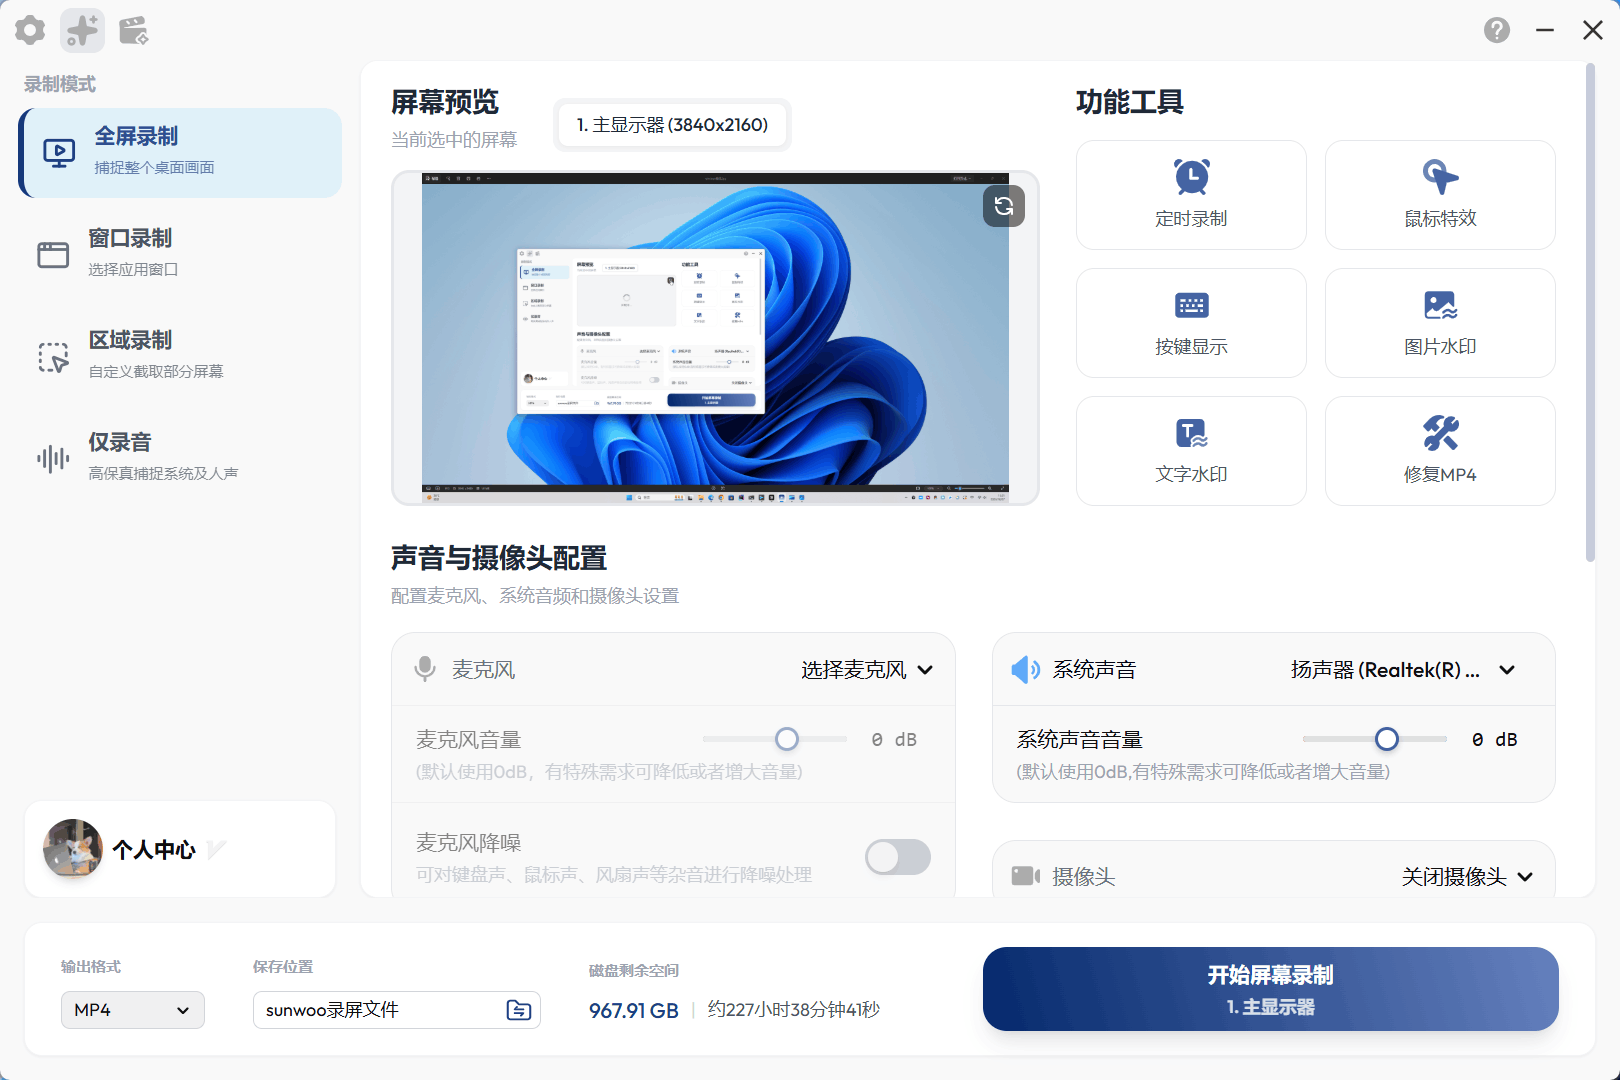Screen dimensions: 1620x1080
Task: Click the camera icon beside 摄像头
Action: tap(1026, 876)
